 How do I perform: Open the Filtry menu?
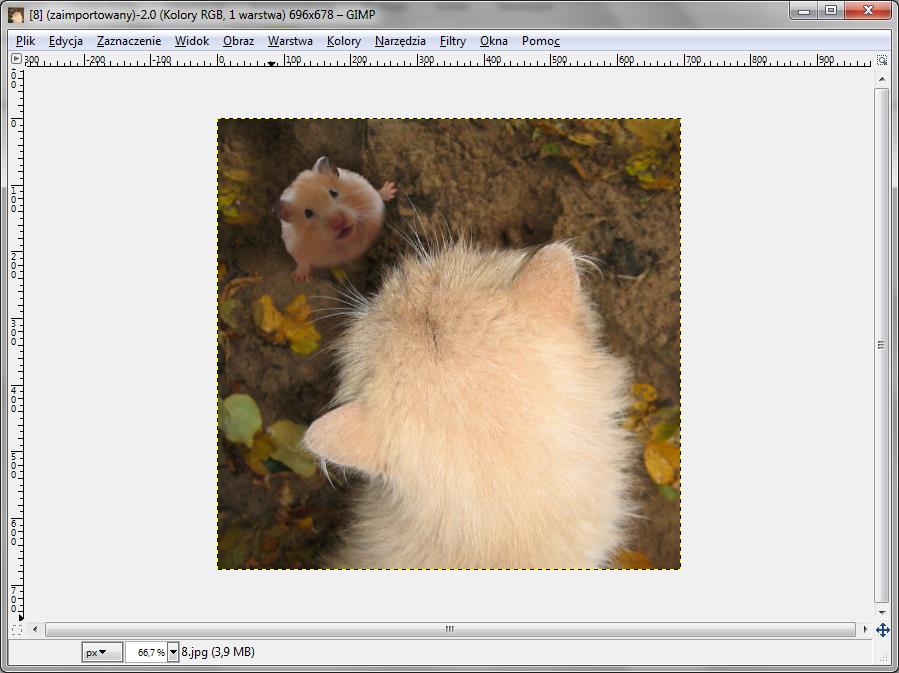tap(452, 41)
